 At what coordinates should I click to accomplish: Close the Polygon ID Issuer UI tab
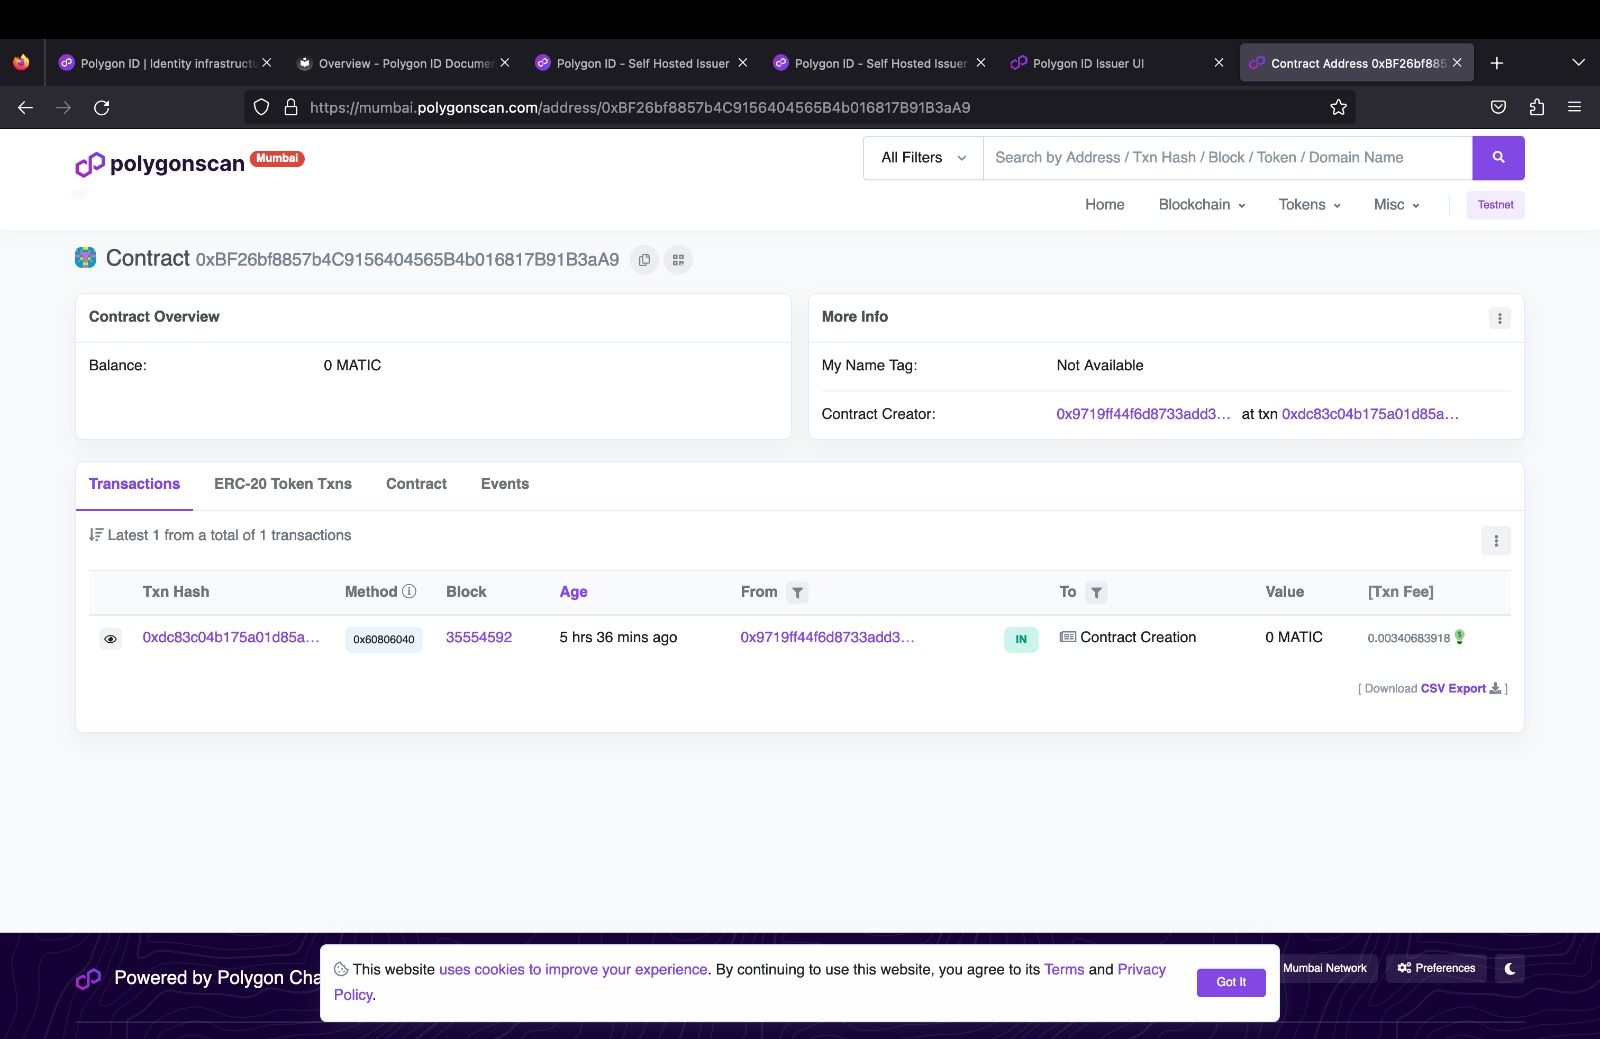pyautogui.click(x=1218, y=63)
